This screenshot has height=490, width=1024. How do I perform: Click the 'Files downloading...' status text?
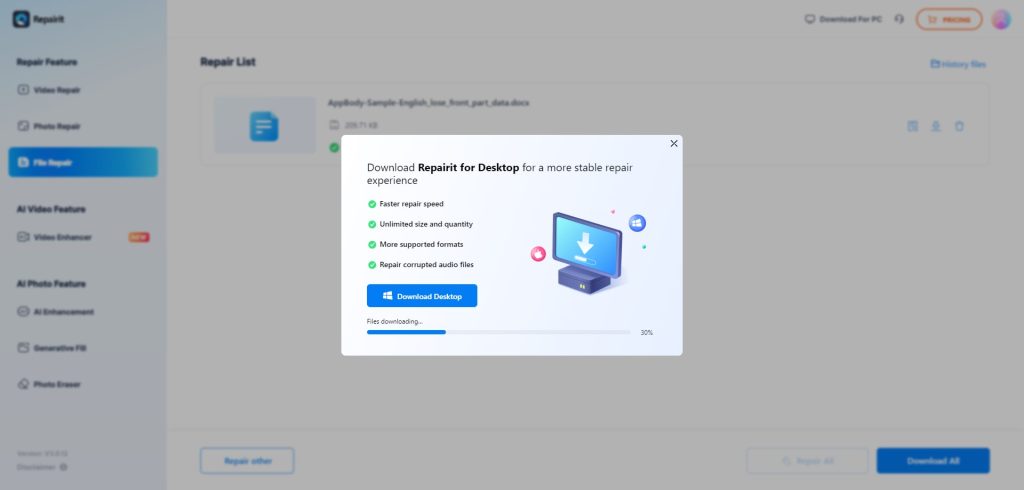394,321
